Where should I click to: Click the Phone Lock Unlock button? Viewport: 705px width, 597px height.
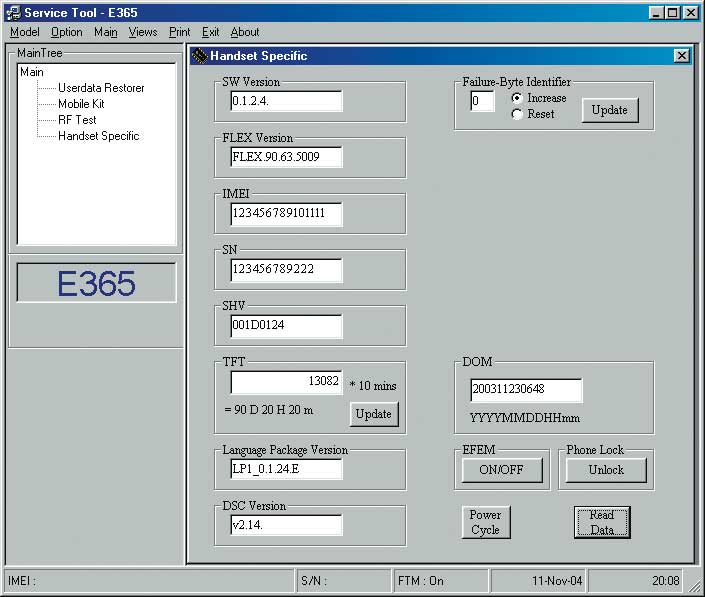click(606, 470)
